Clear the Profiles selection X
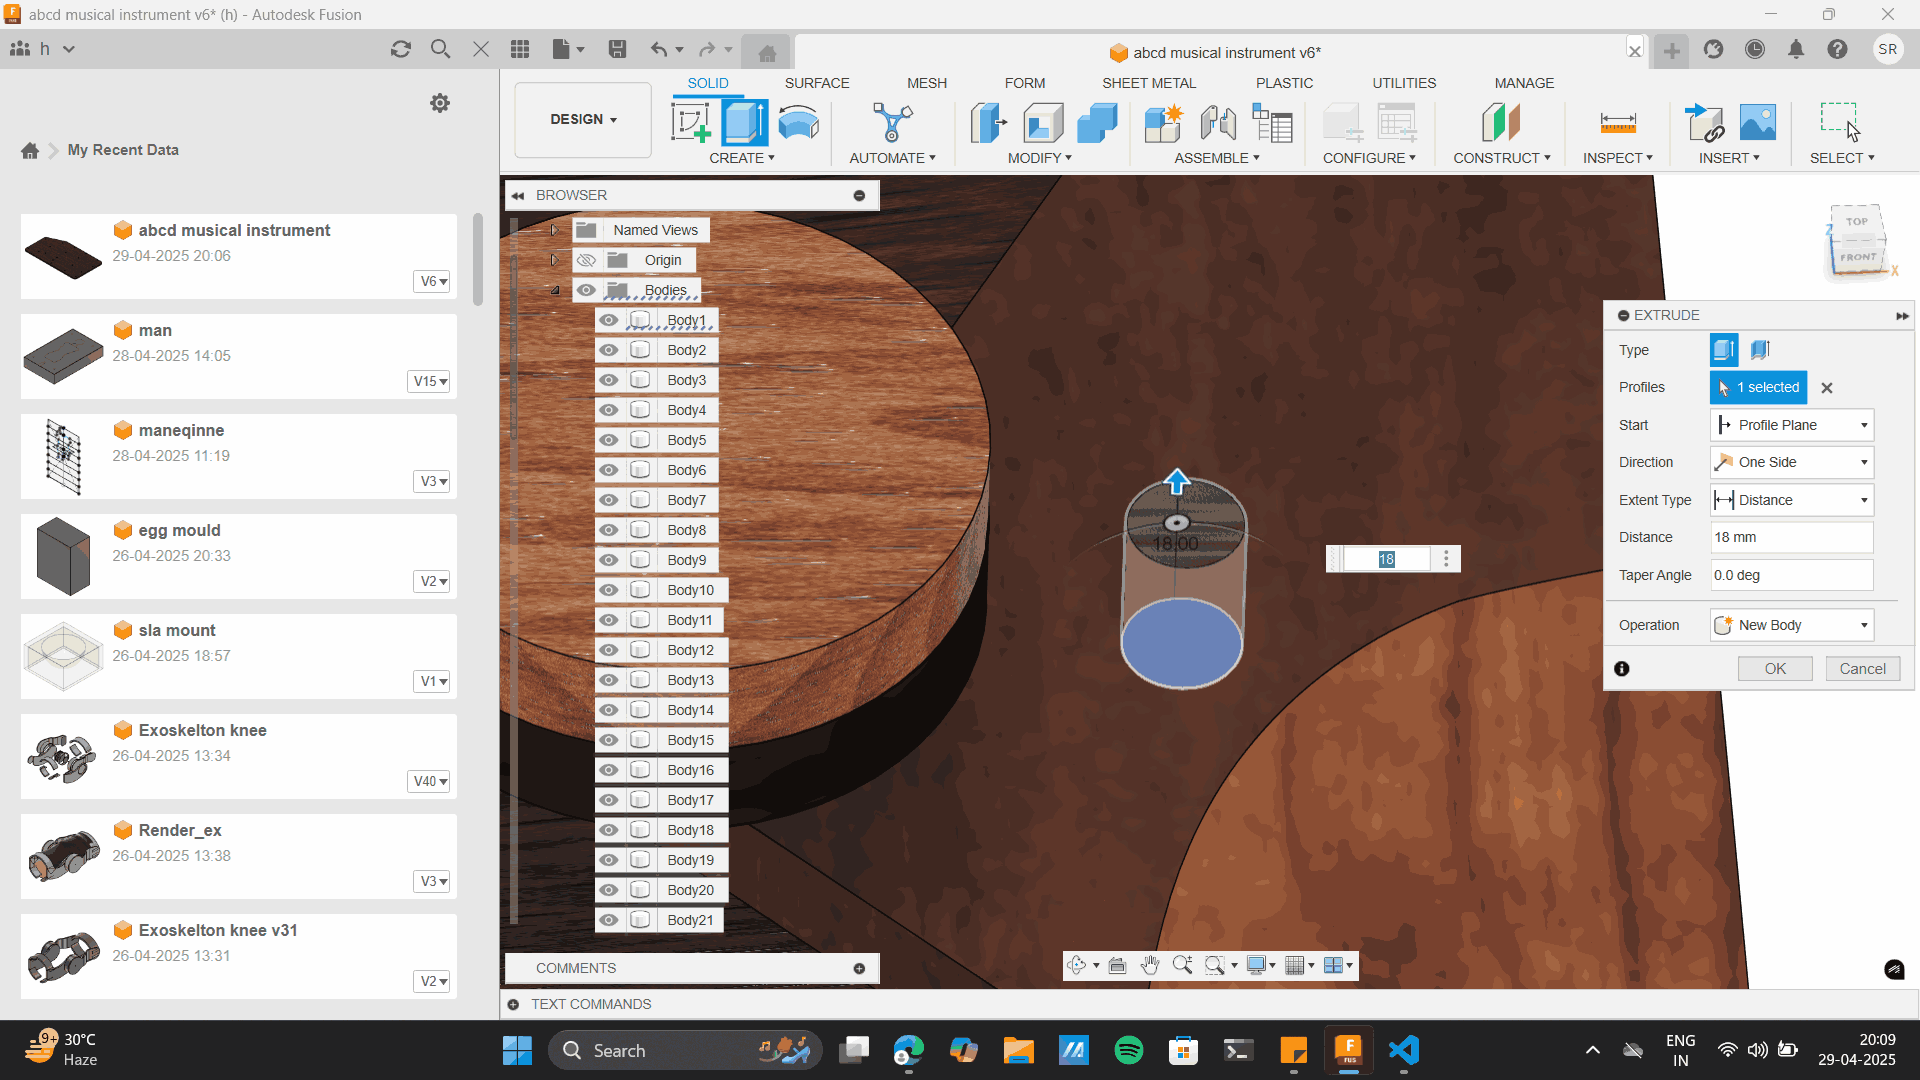This screenshot has height=1080, width=1920. pyautogui.click(x=1827, y=388)
